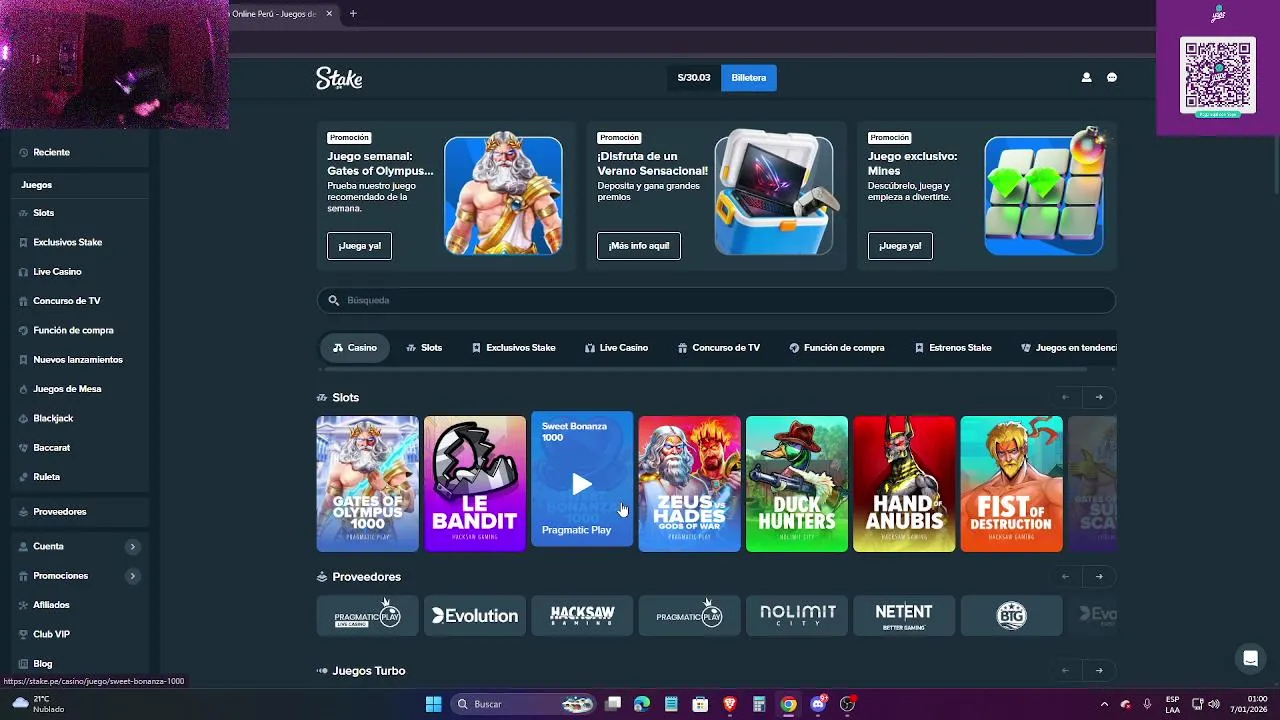Click the Función de compra sidebar icon

click(x=23, y=330)
